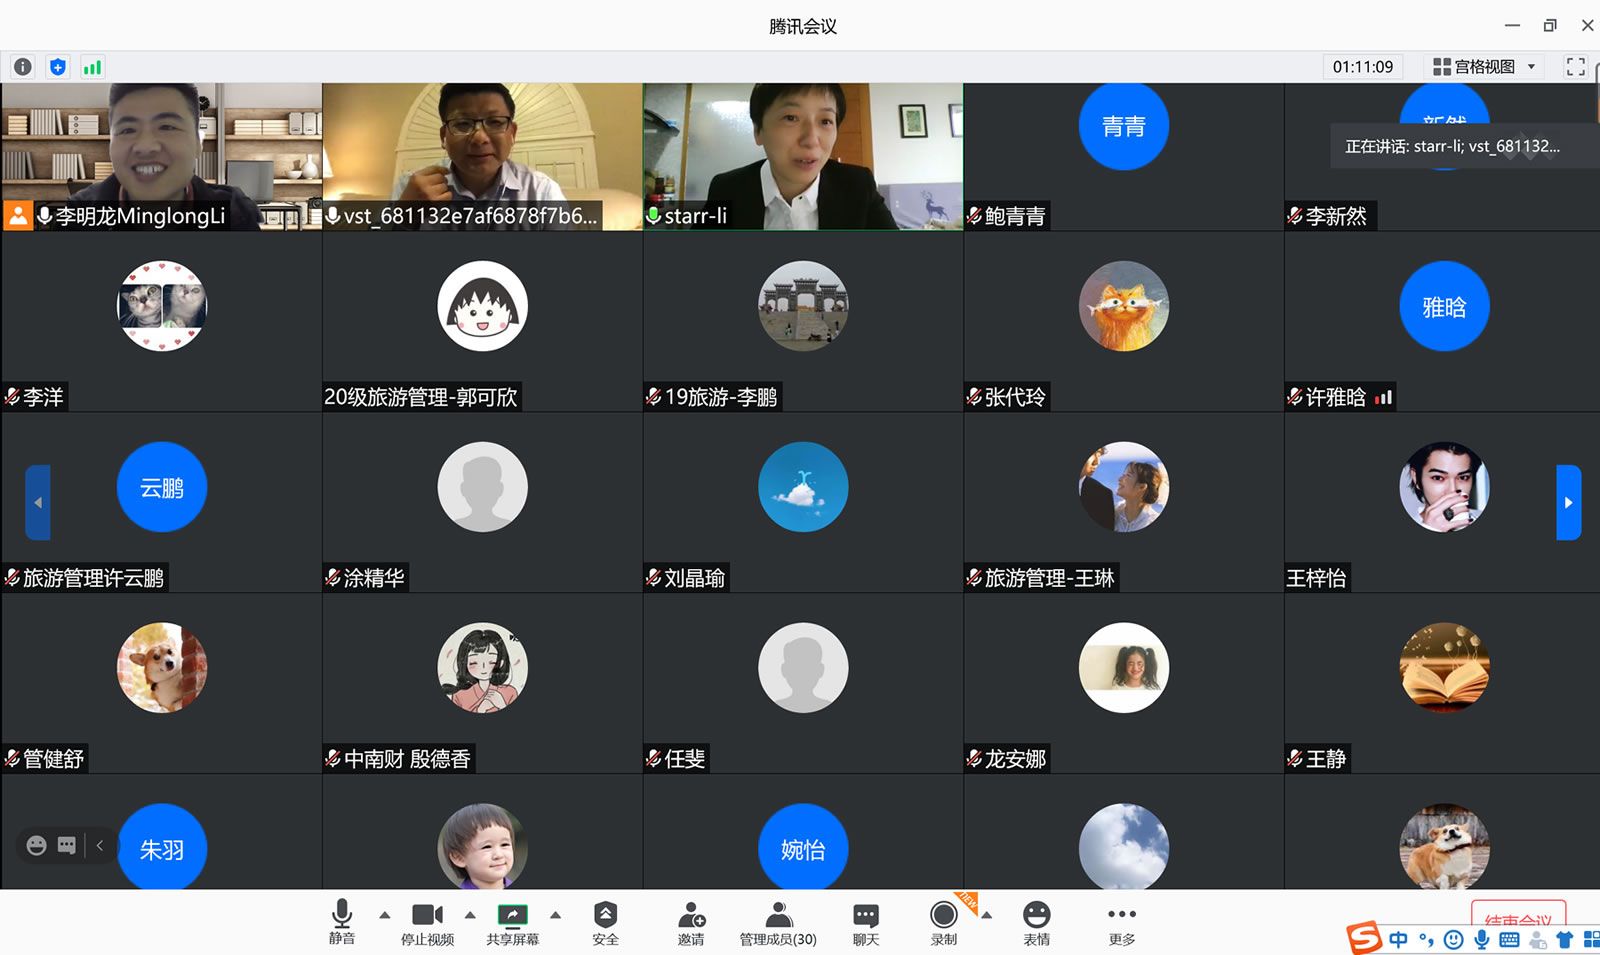
Task: Click Sogou voice input microphone icon
Action: click(x=1481, y=939)
